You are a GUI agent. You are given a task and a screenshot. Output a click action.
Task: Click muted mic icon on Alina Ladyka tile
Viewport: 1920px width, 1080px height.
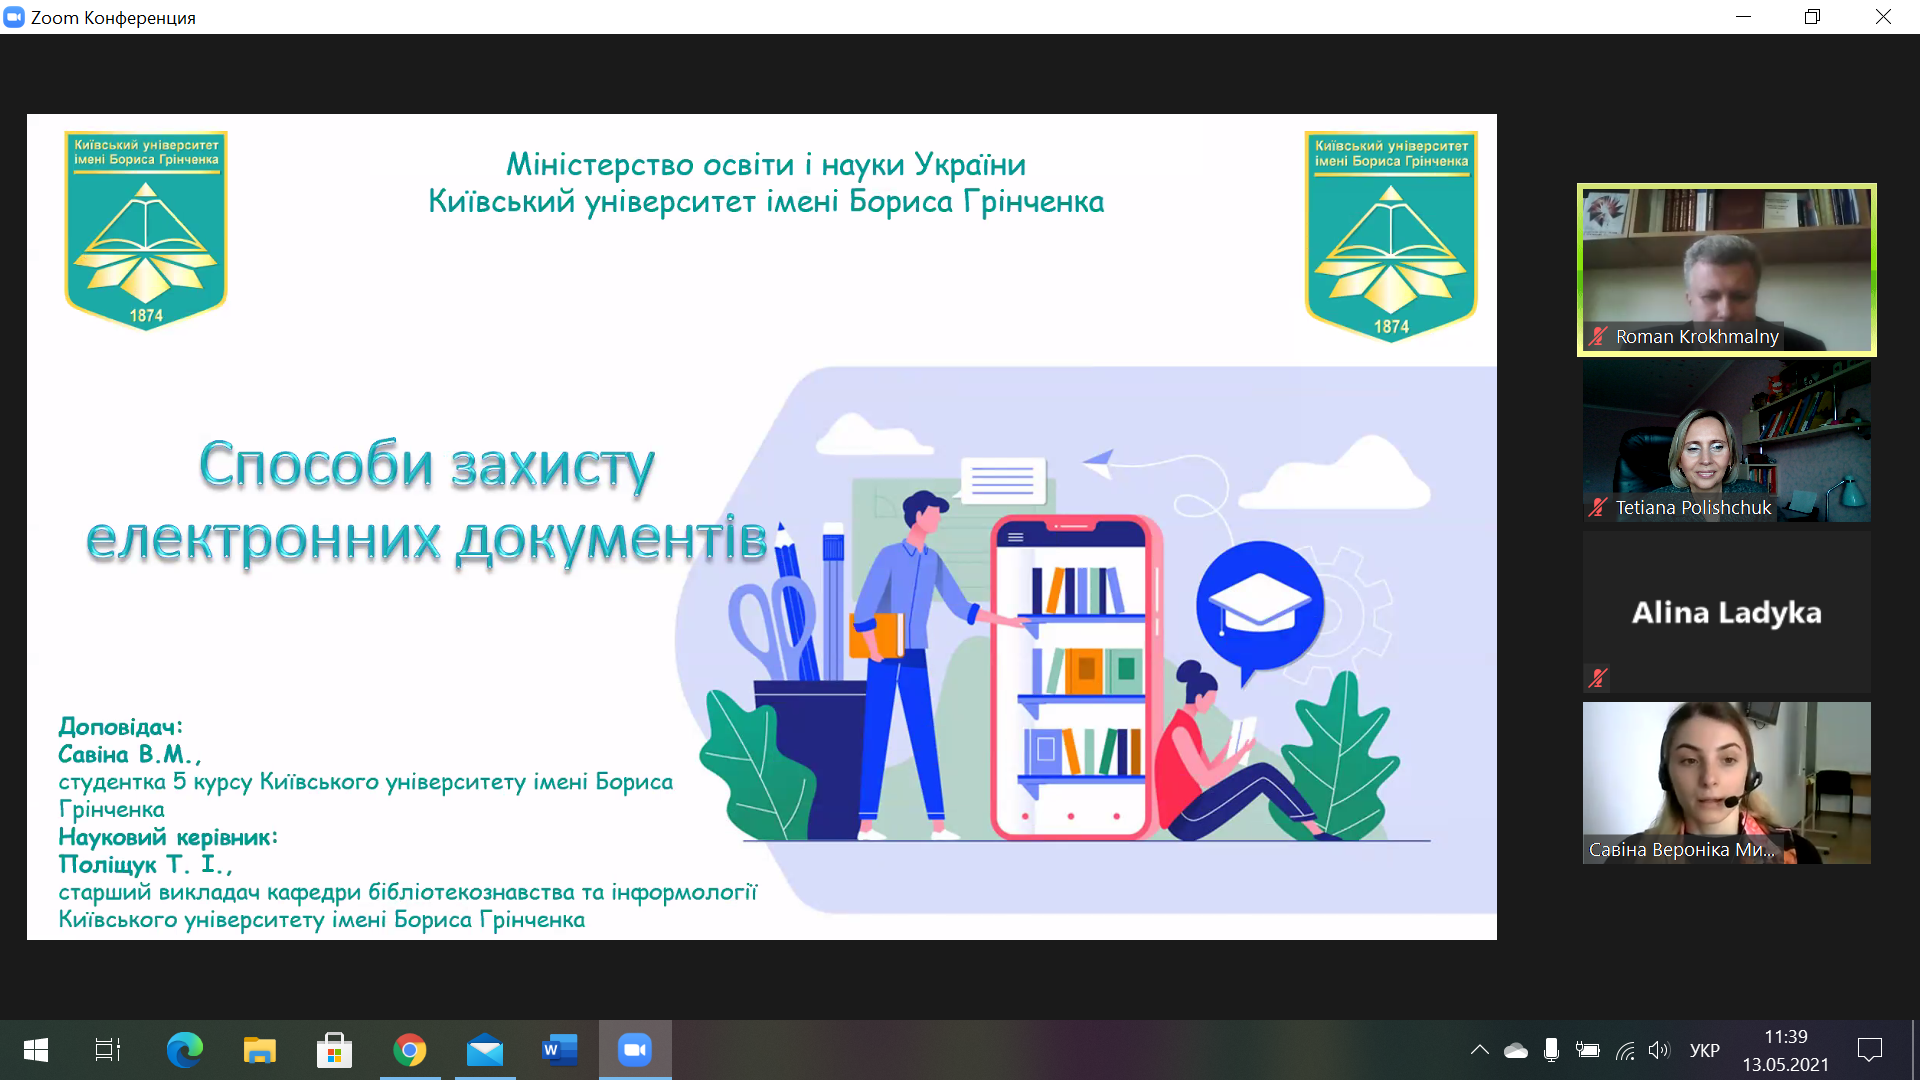(x=1598, y=678)
